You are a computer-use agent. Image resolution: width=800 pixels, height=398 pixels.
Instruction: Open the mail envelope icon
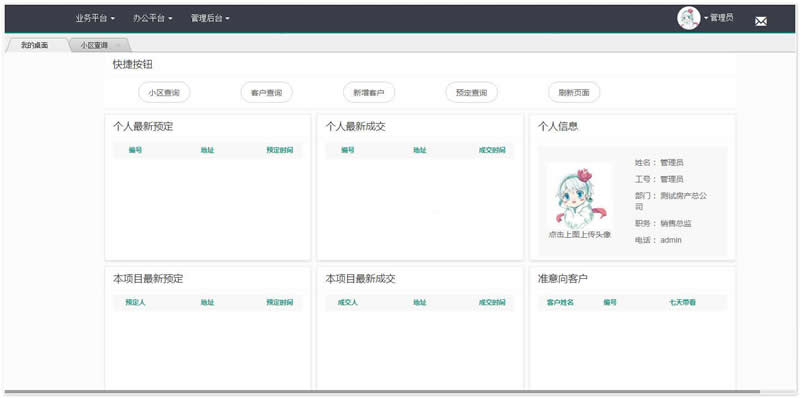point(761,21)
